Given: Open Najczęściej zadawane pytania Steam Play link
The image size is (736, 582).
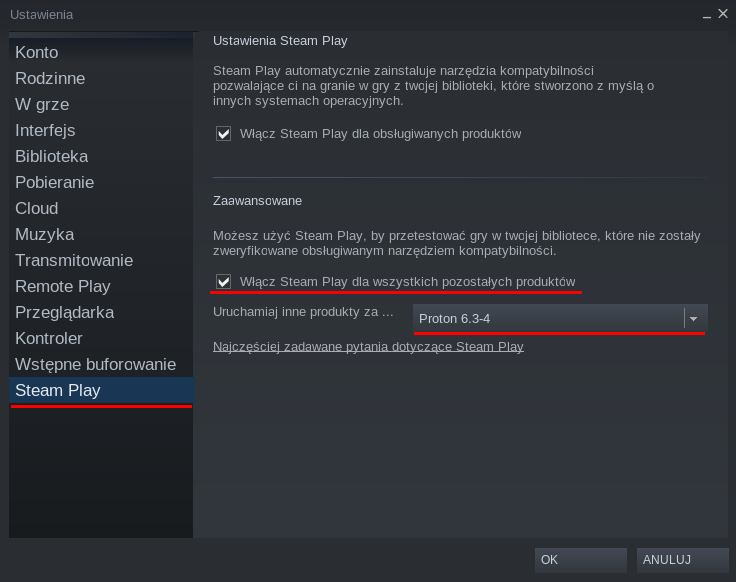Looking at the screenshot, I should coord(368,347).
